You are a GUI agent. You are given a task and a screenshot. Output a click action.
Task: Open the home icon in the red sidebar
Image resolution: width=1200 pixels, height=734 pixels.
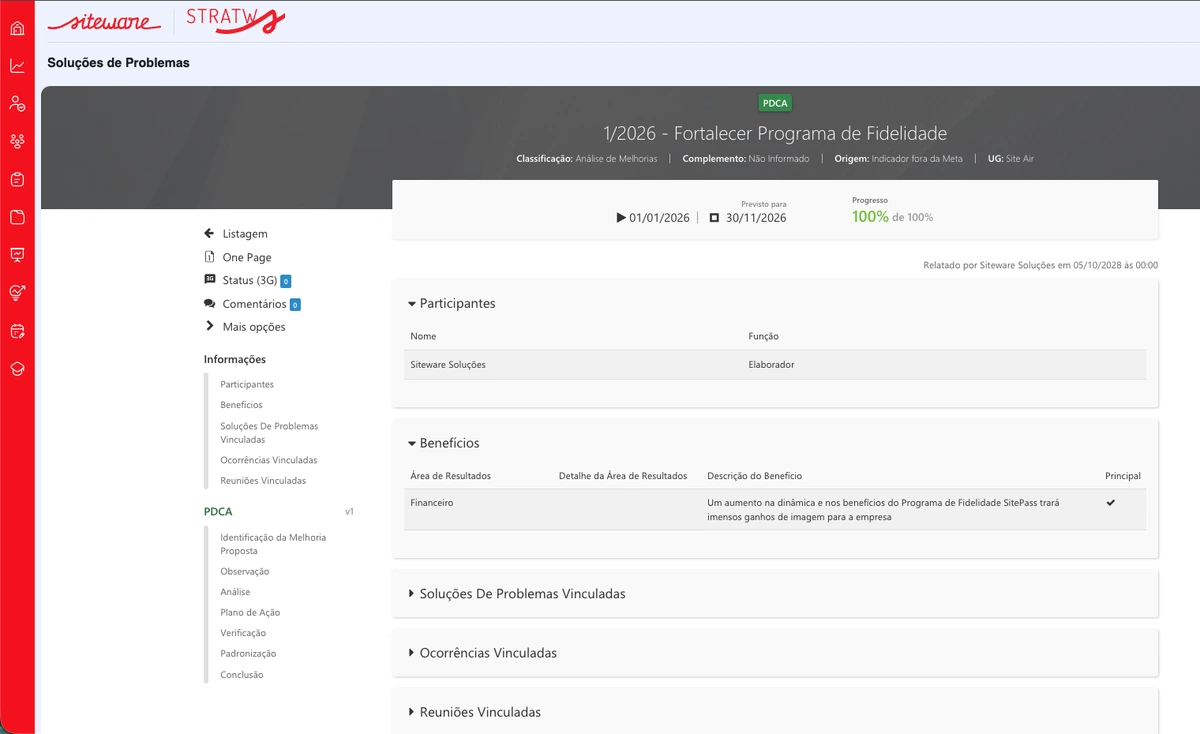tap(17, 28)
